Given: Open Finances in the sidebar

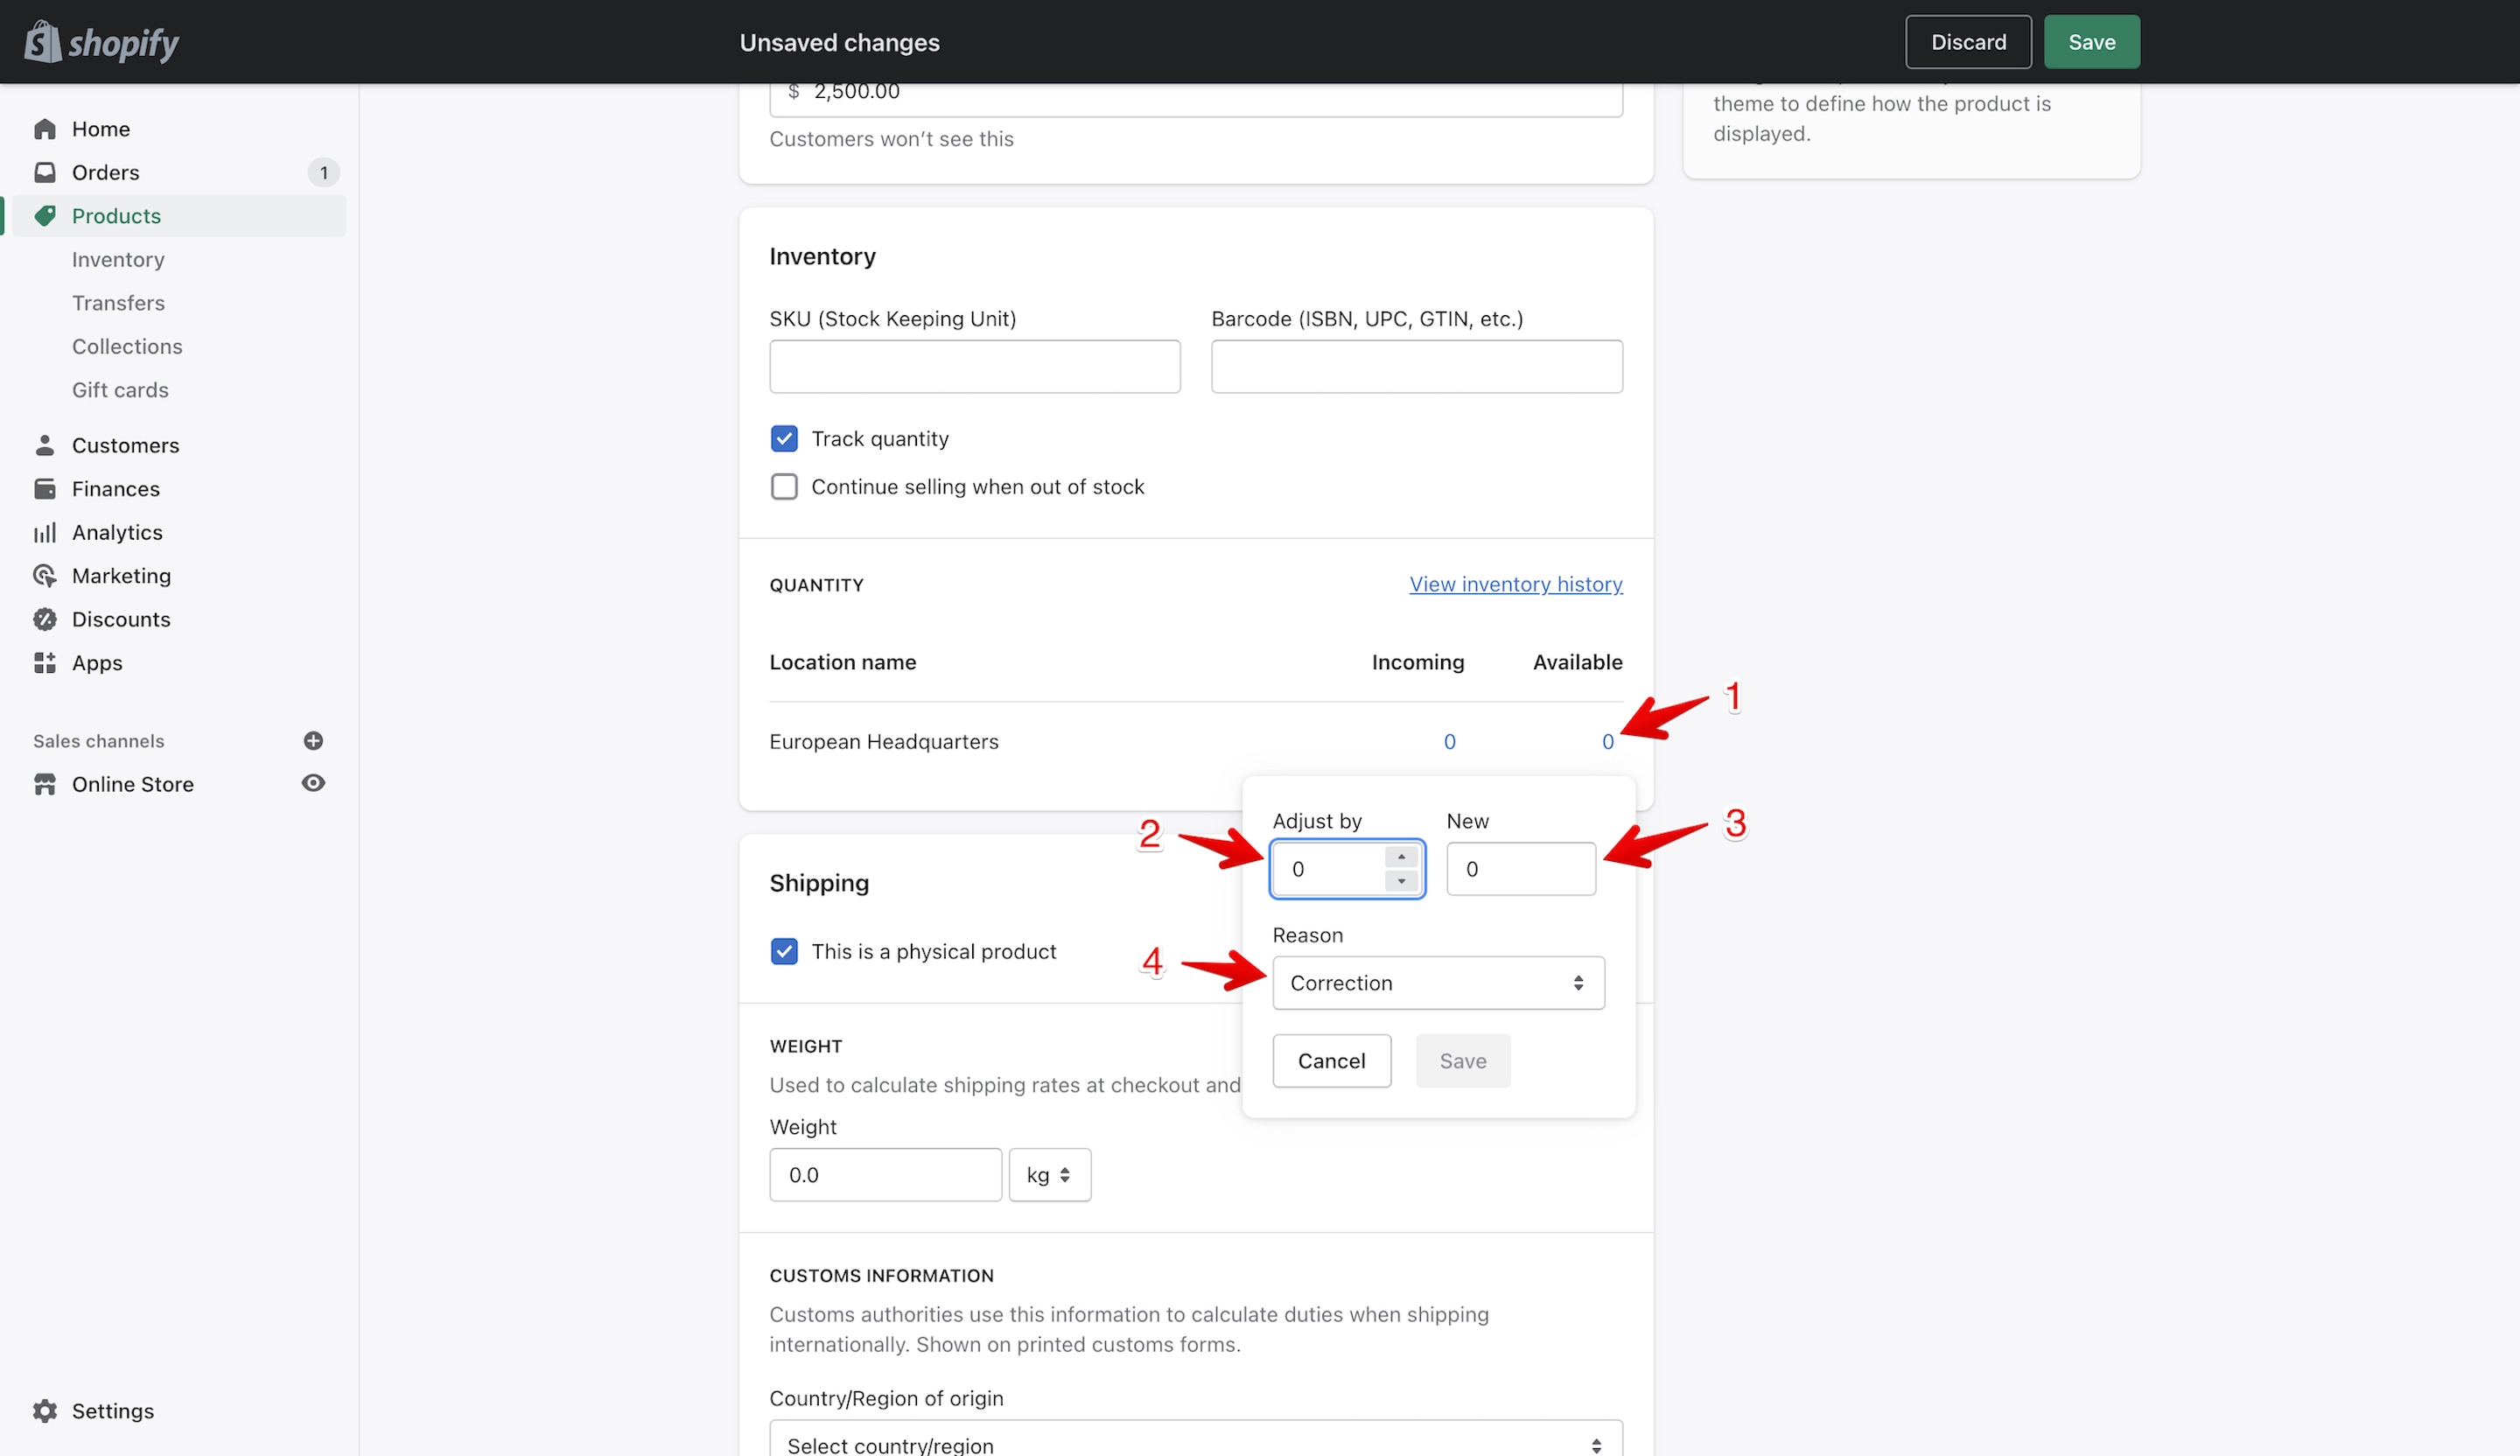Looking at the screenshot, I should [x=116, y=489].
